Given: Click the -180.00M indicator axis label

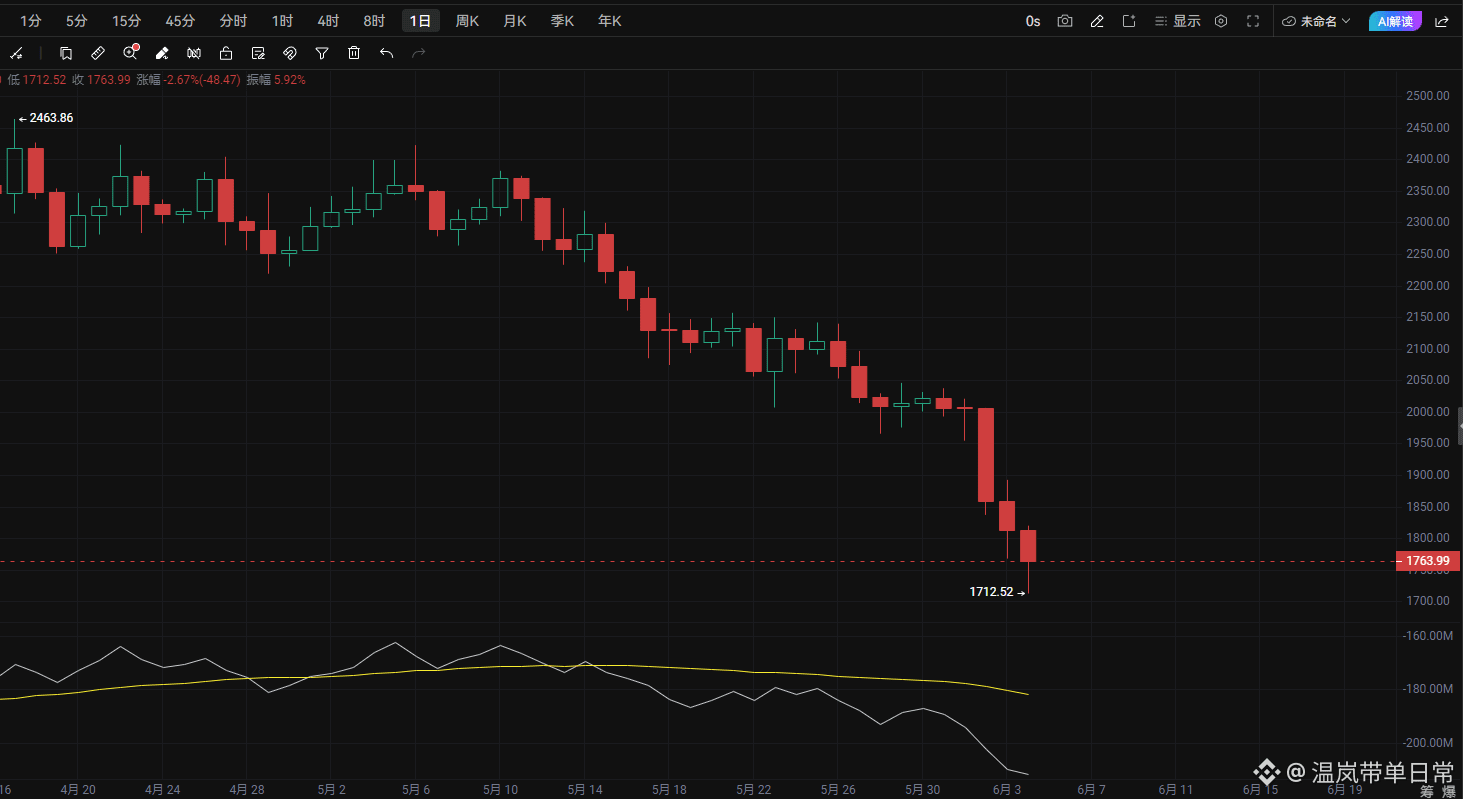Looking at the screenshot, I should pos(1427,689).
